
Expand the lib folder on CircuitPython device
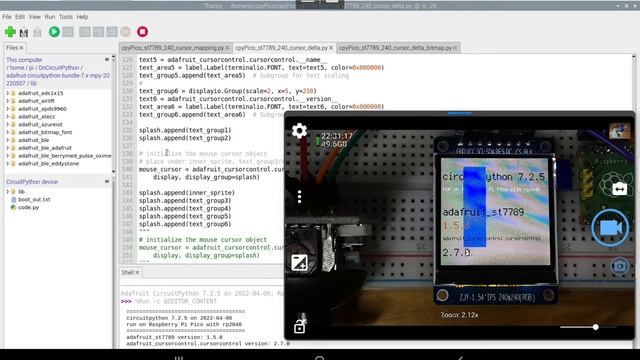(7, 191)
